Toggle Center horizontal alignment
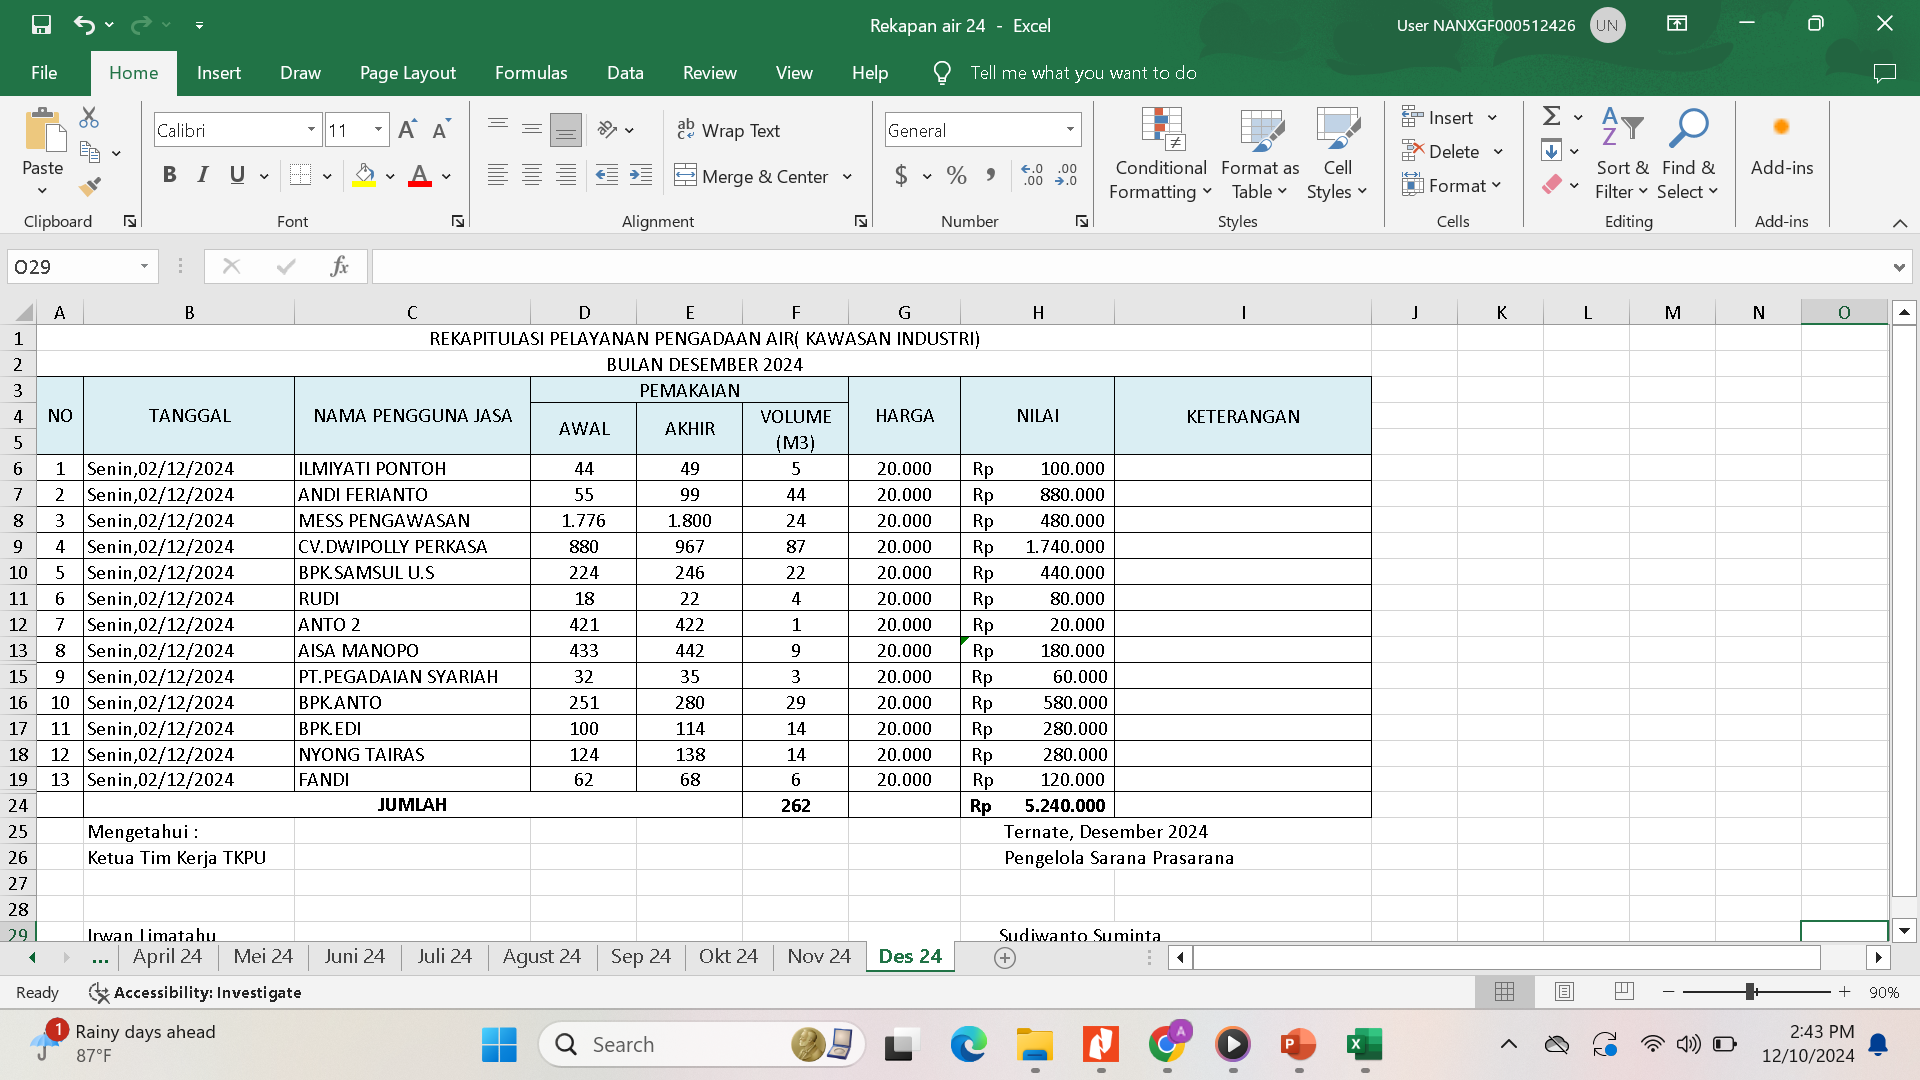 532,176
